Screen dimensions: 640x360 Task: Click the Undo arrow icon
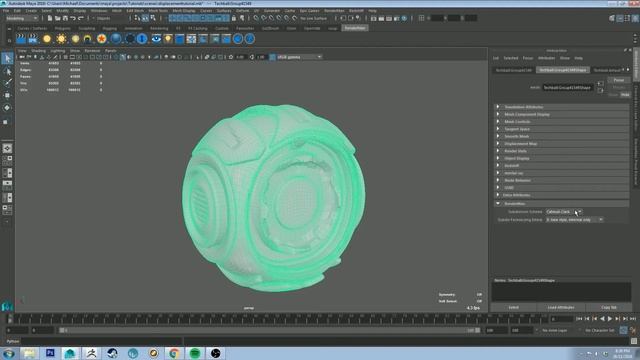point(73,18)
